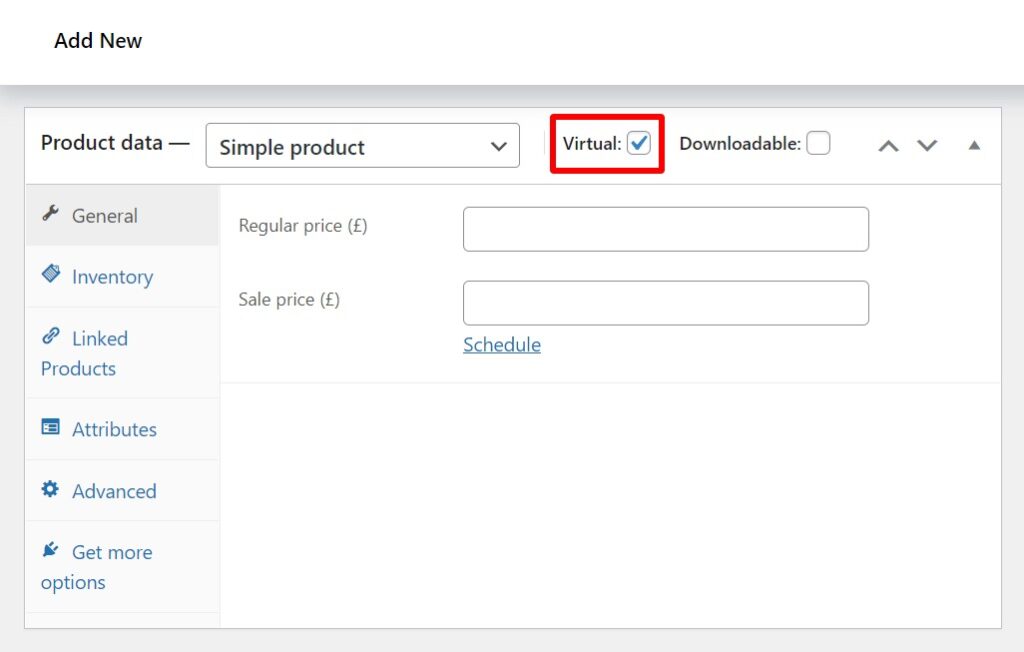Click inside the Sale price field
Viewport: 1024px width, 652px height.
tap(665, 302)
